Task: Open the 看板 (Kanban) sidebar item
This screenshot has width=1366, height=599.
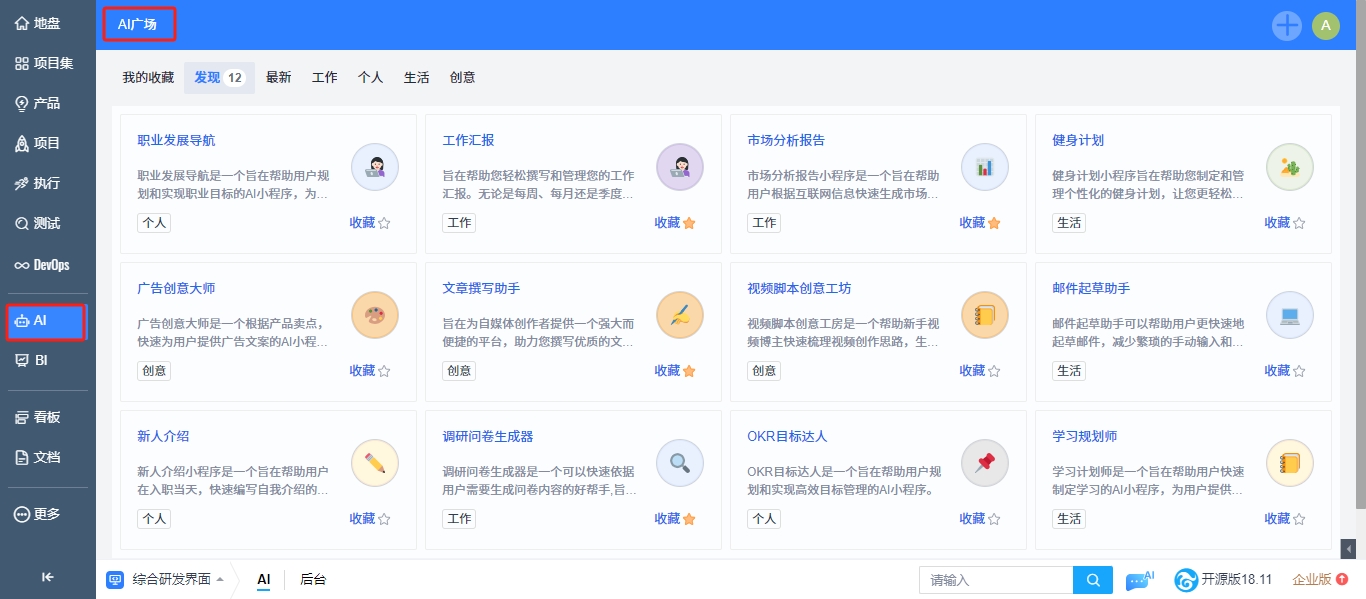Action: coord(47,417)
